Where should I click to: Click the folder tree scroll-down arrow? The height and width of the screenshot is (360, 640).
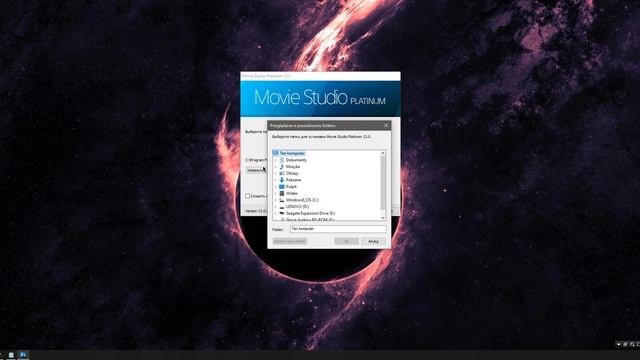pyautogui.click(x=383, y=218)
